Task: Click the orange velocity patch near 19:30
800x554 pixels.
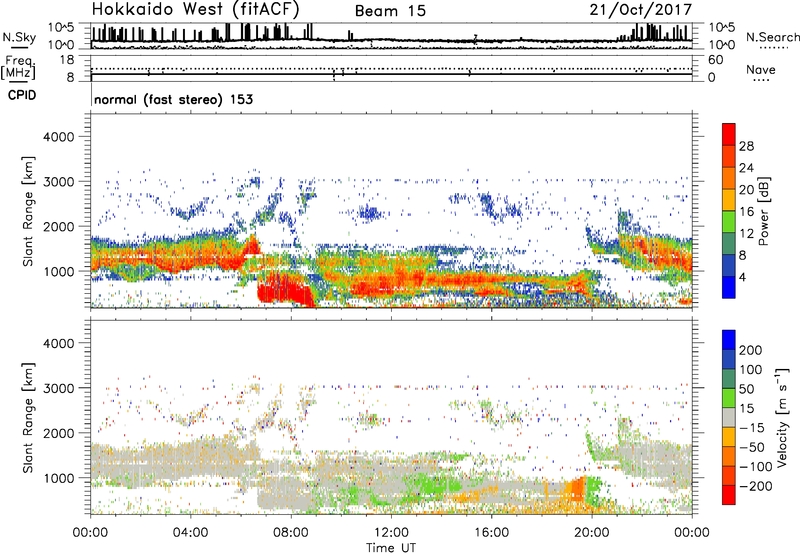Action: (578, 487)
